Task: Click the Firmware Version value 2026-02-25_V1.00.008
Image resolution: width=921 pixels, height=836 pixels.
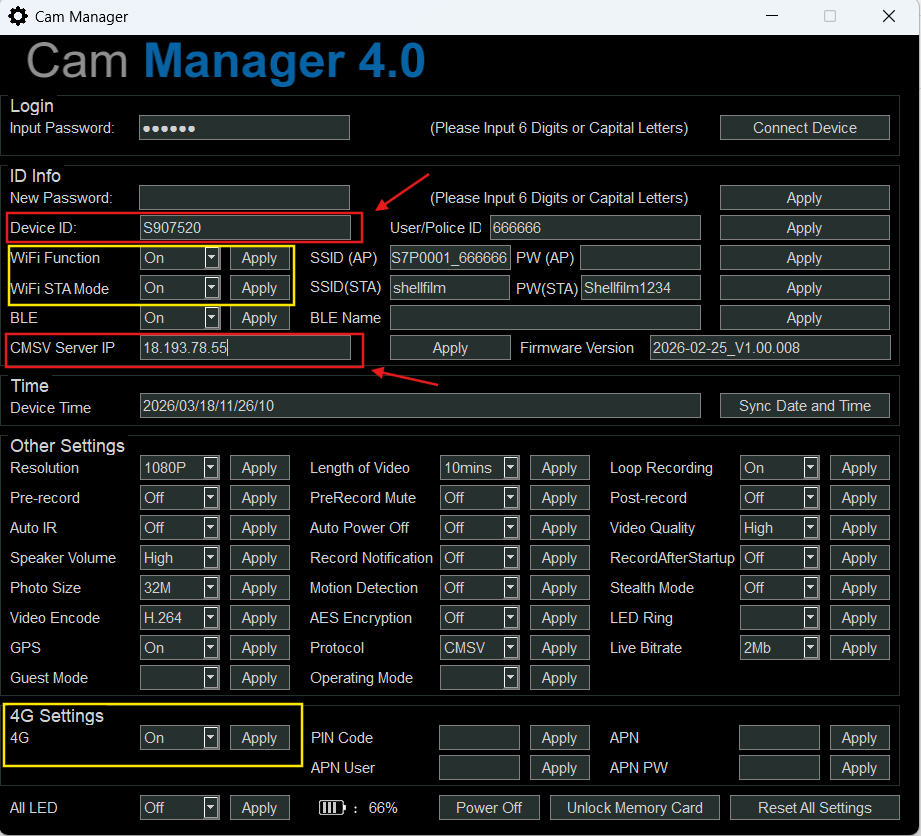Action: pos(770,348)
